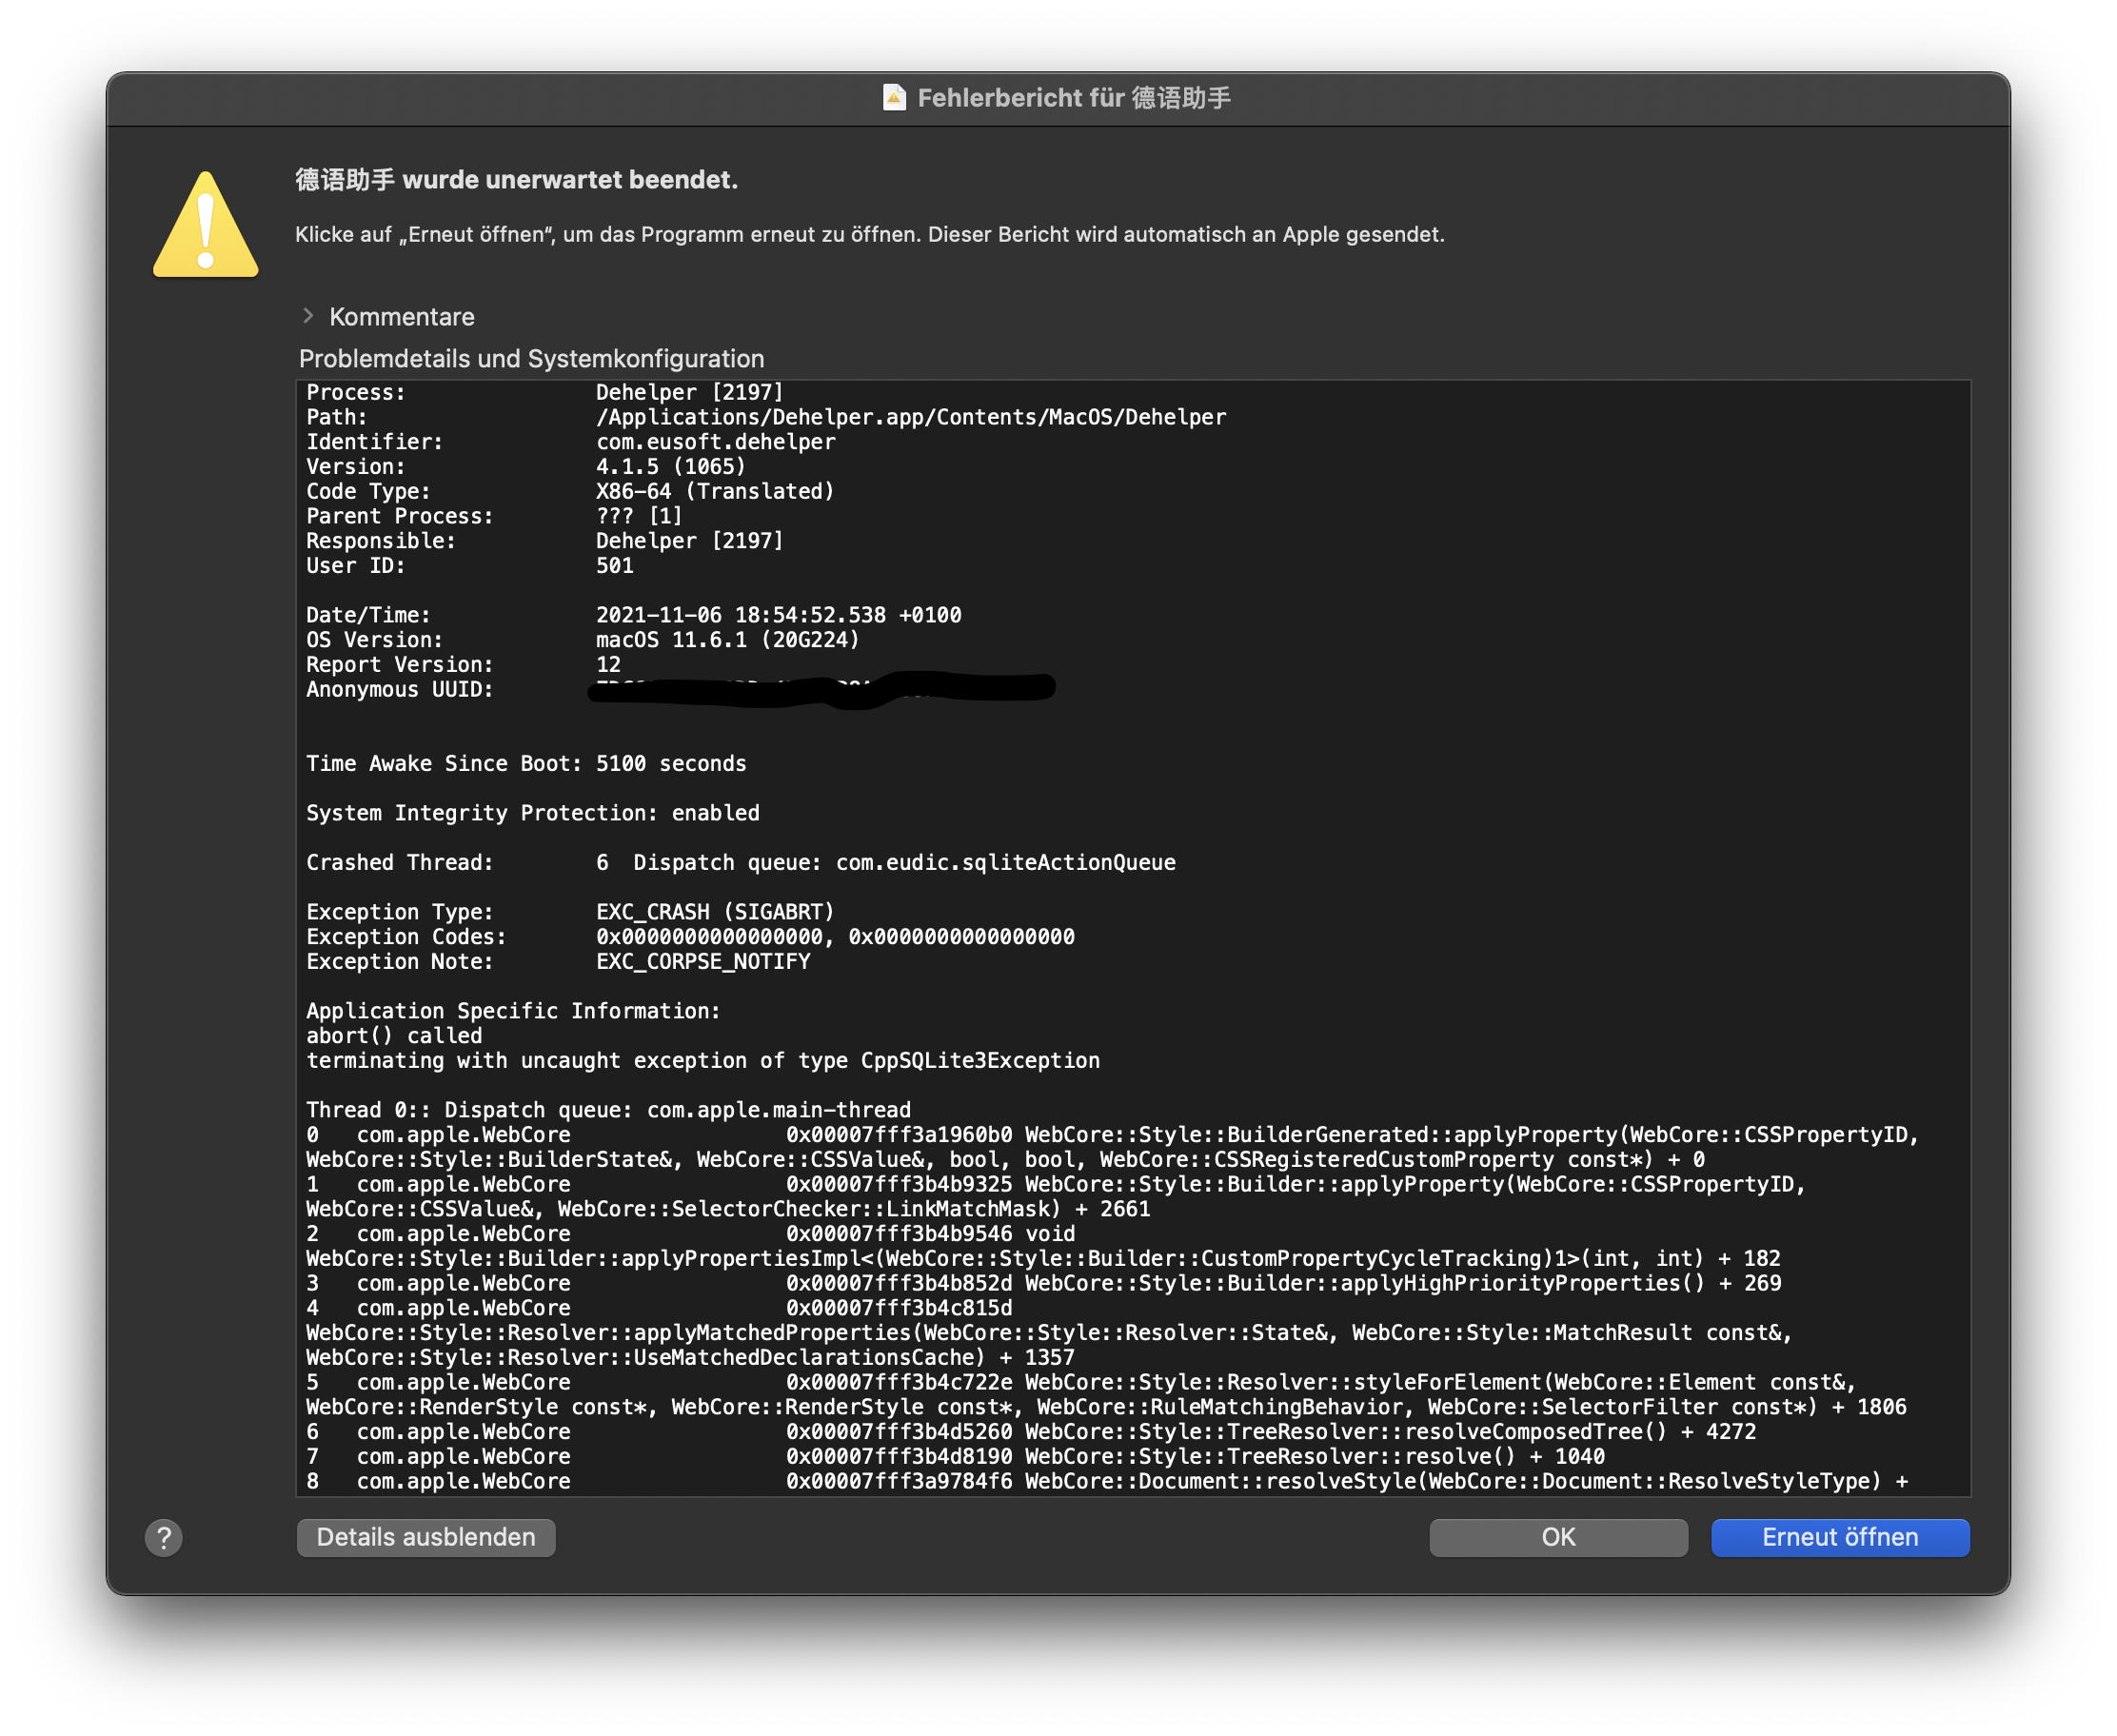Image resolution: width=2117 pixels, height=1736 pixels.
Task: Click the 'Klicke auf Erneut öffnen' description text
Action: click(x=870, y=235)
